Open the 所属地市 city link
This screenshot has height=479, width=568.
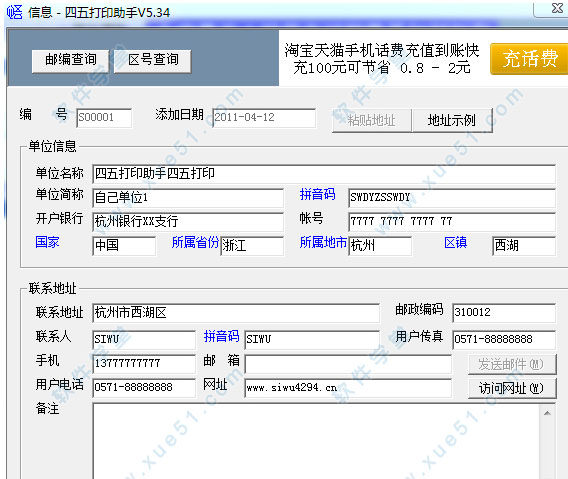click(x=323, y=242)
